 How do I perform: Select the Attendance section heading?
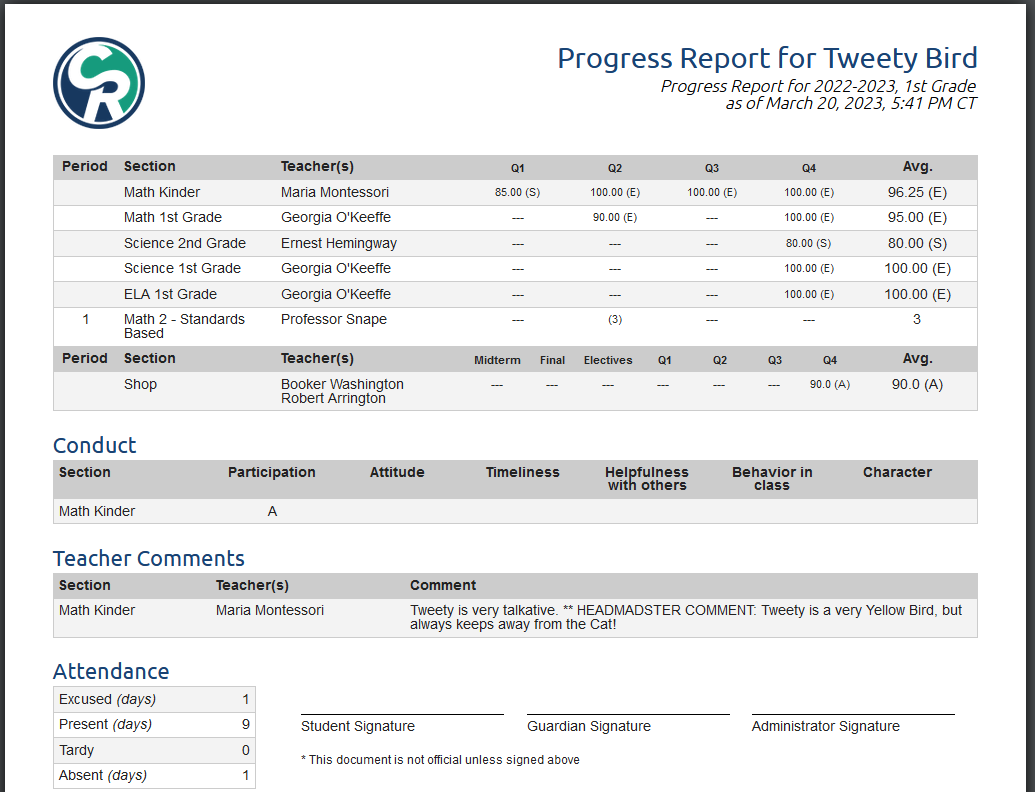coord(111,672)
